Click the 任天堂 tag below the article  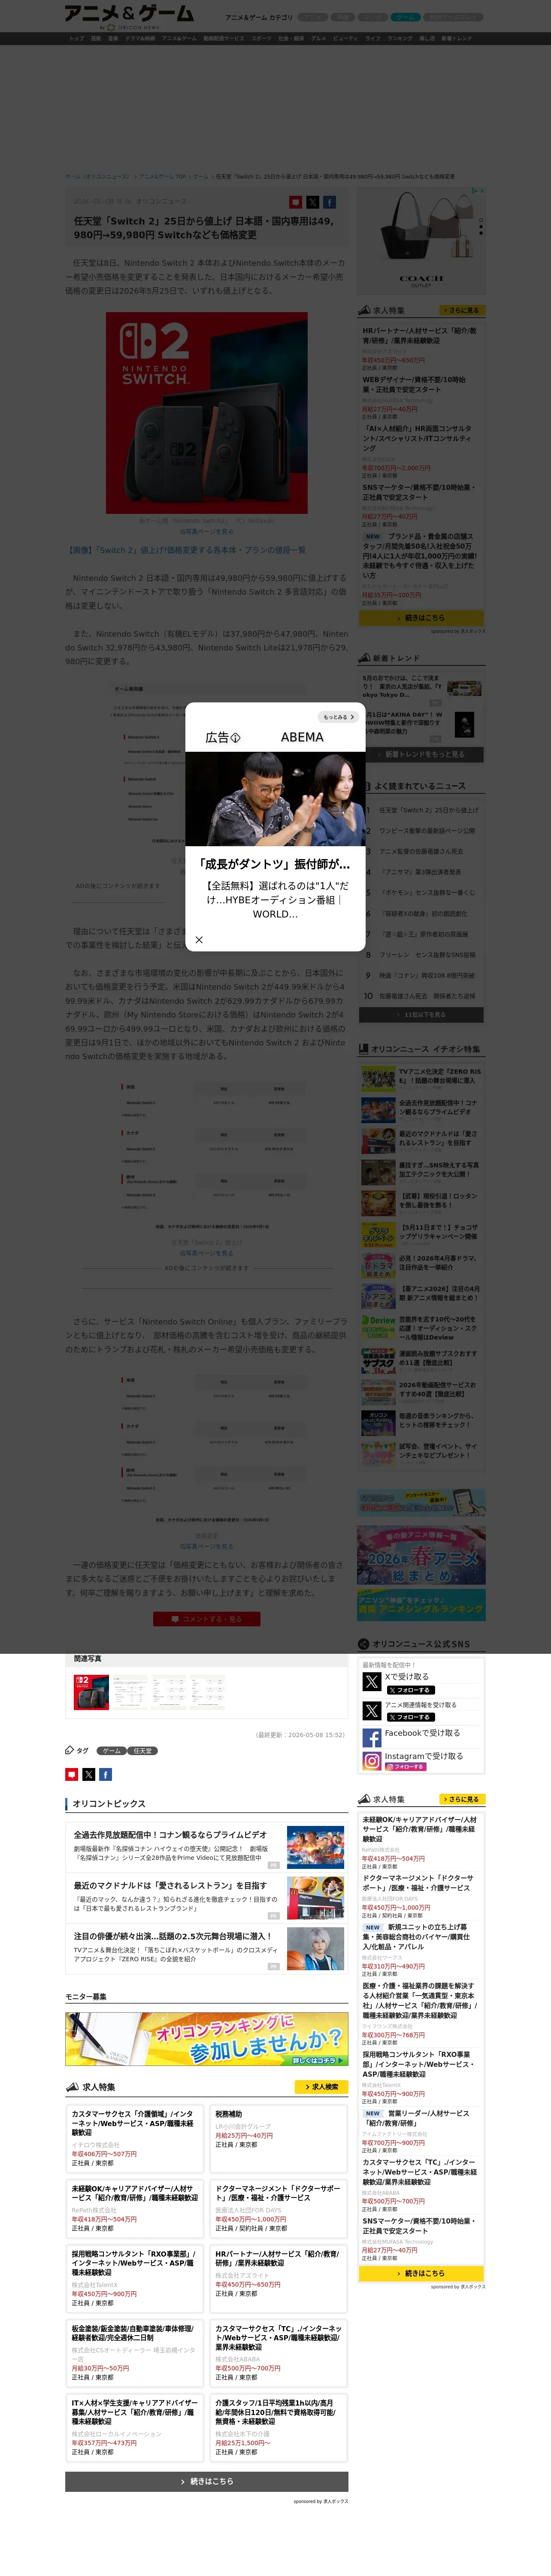(143, 1751)
